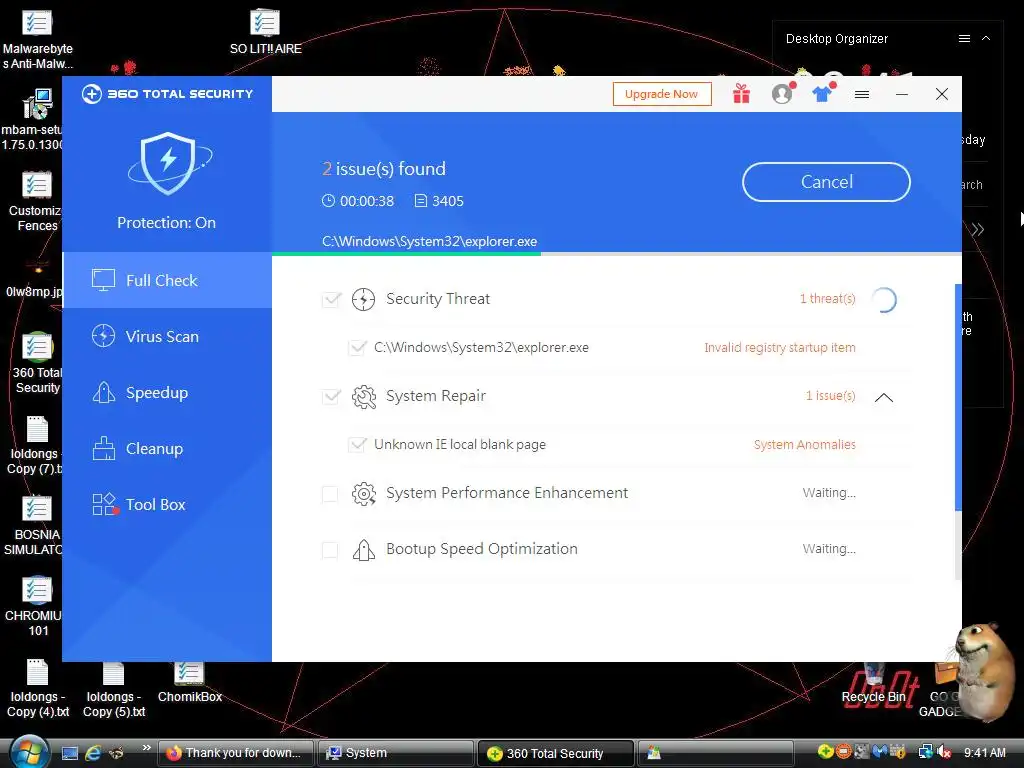Launch Internet Explorer from quick launch

(x=93, y=753)
